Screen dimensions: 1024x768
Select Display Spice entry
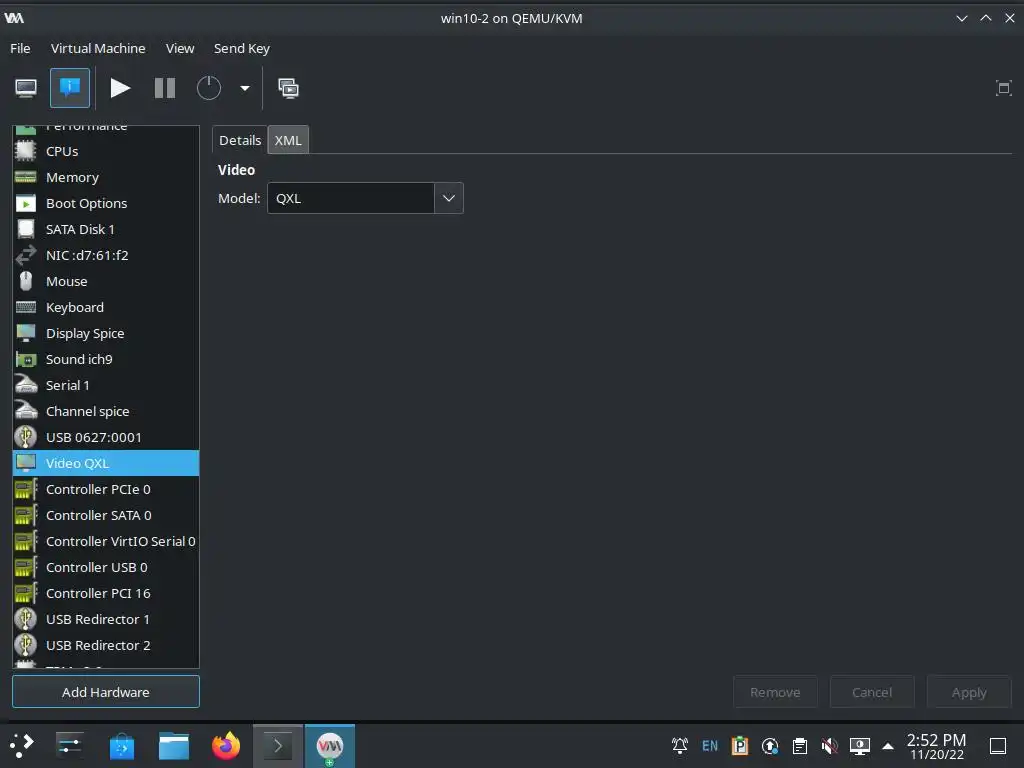coord(106,333)
